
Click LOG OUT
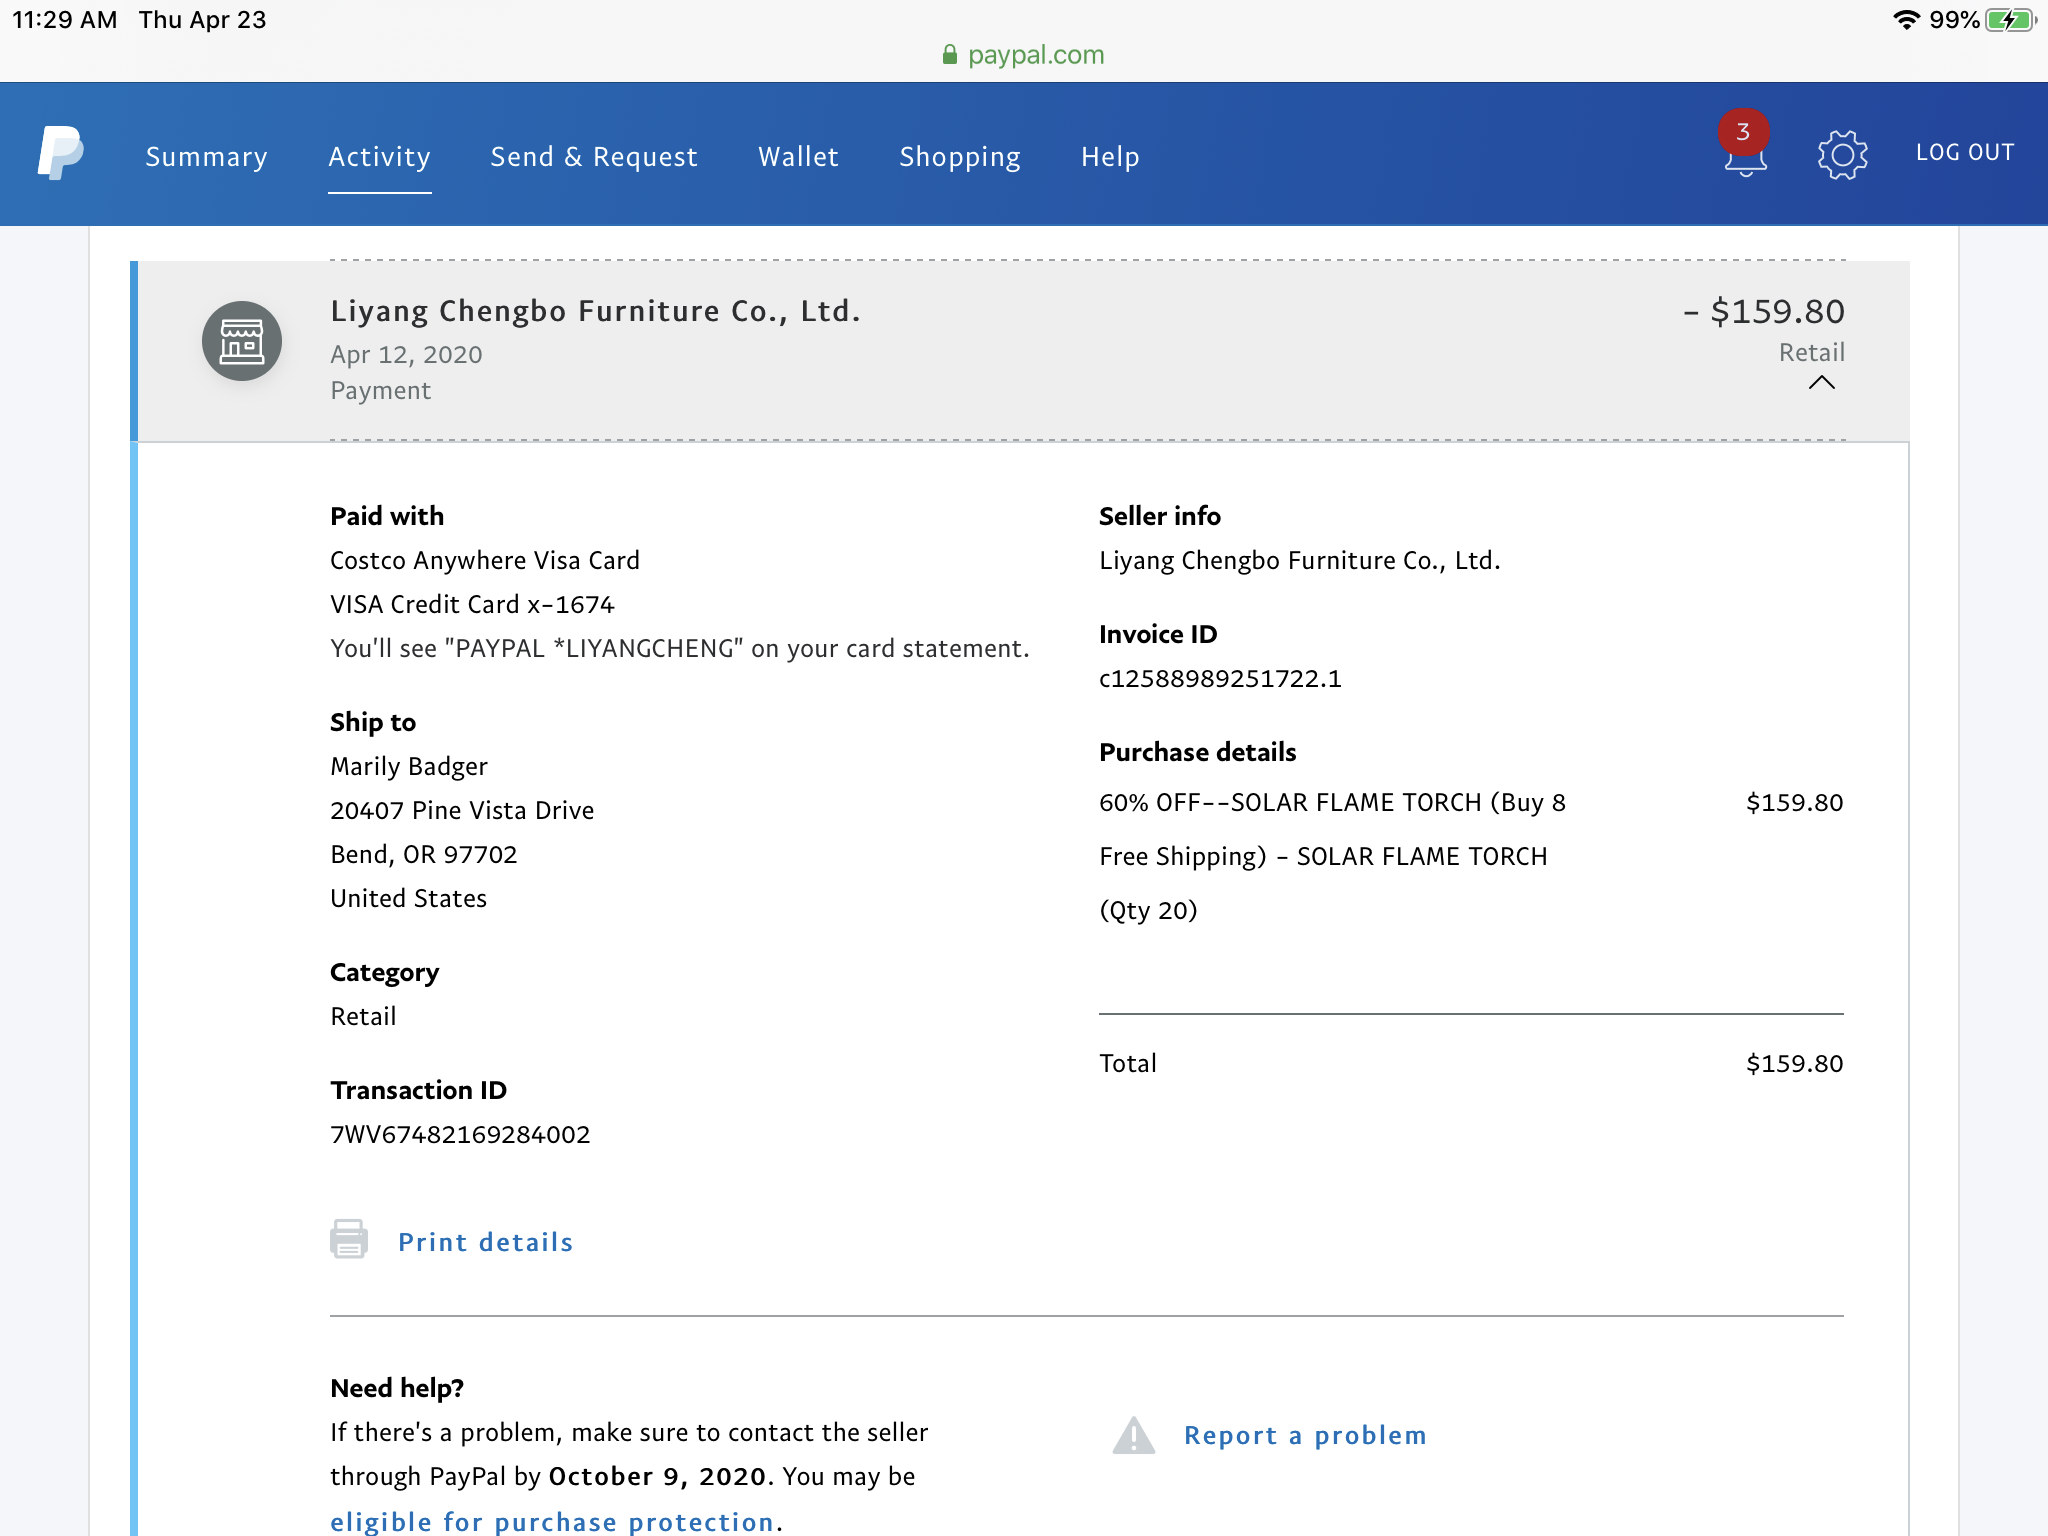point(1965,152)
